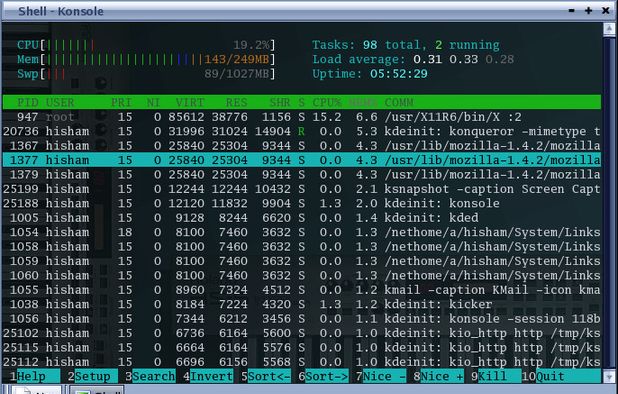Click the VIRT column header

(190, 102)
